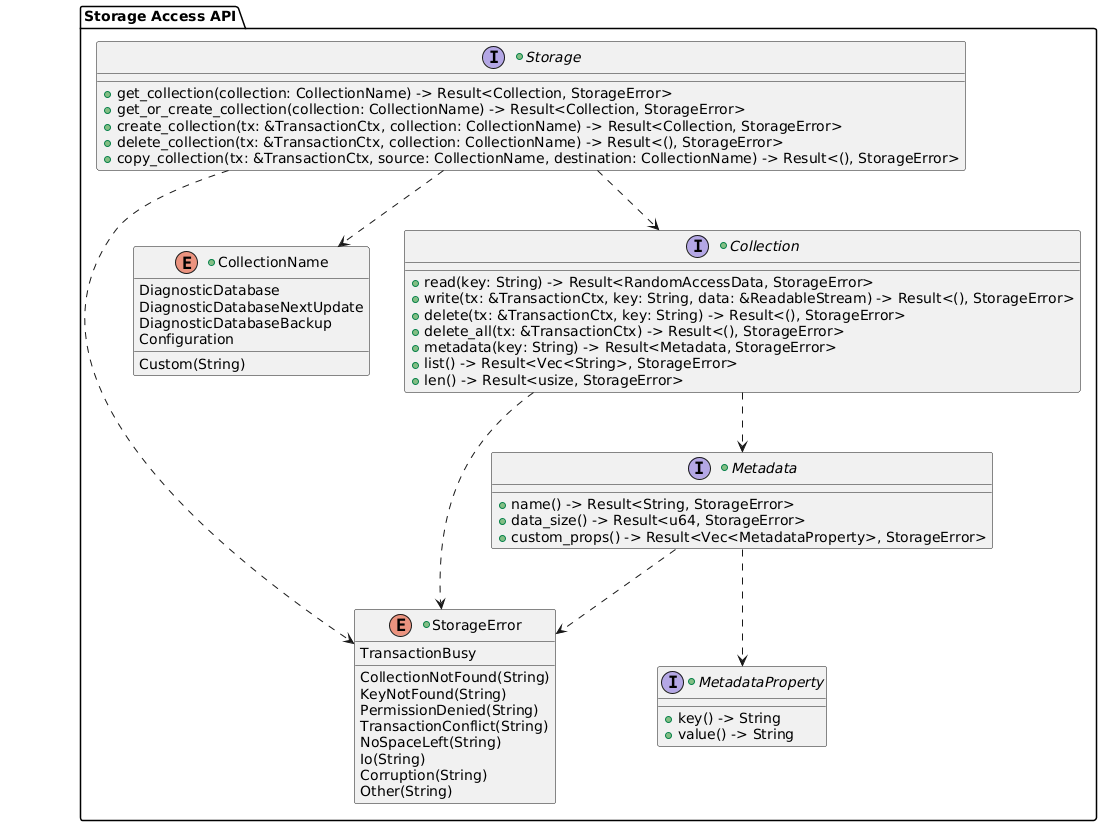This screenshot has width=1102, height=826.
Task: Select the Storage Access API package label
Action: point(160,16)
